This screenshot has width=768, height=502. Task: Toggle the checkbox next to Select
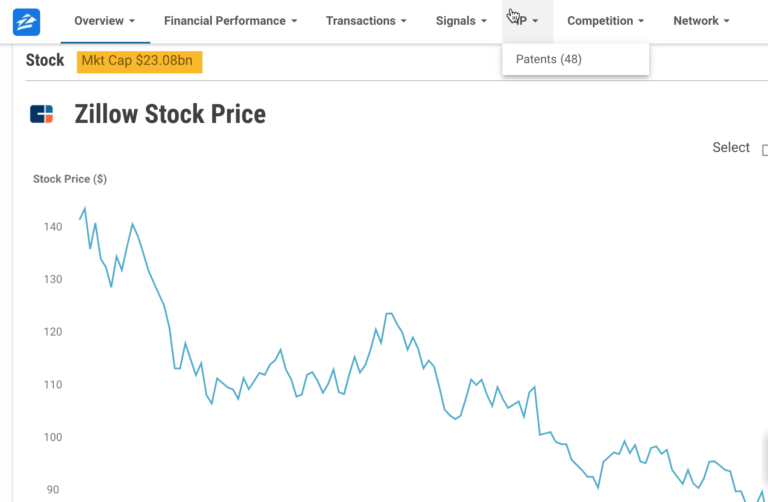click(x=765, y=150)
